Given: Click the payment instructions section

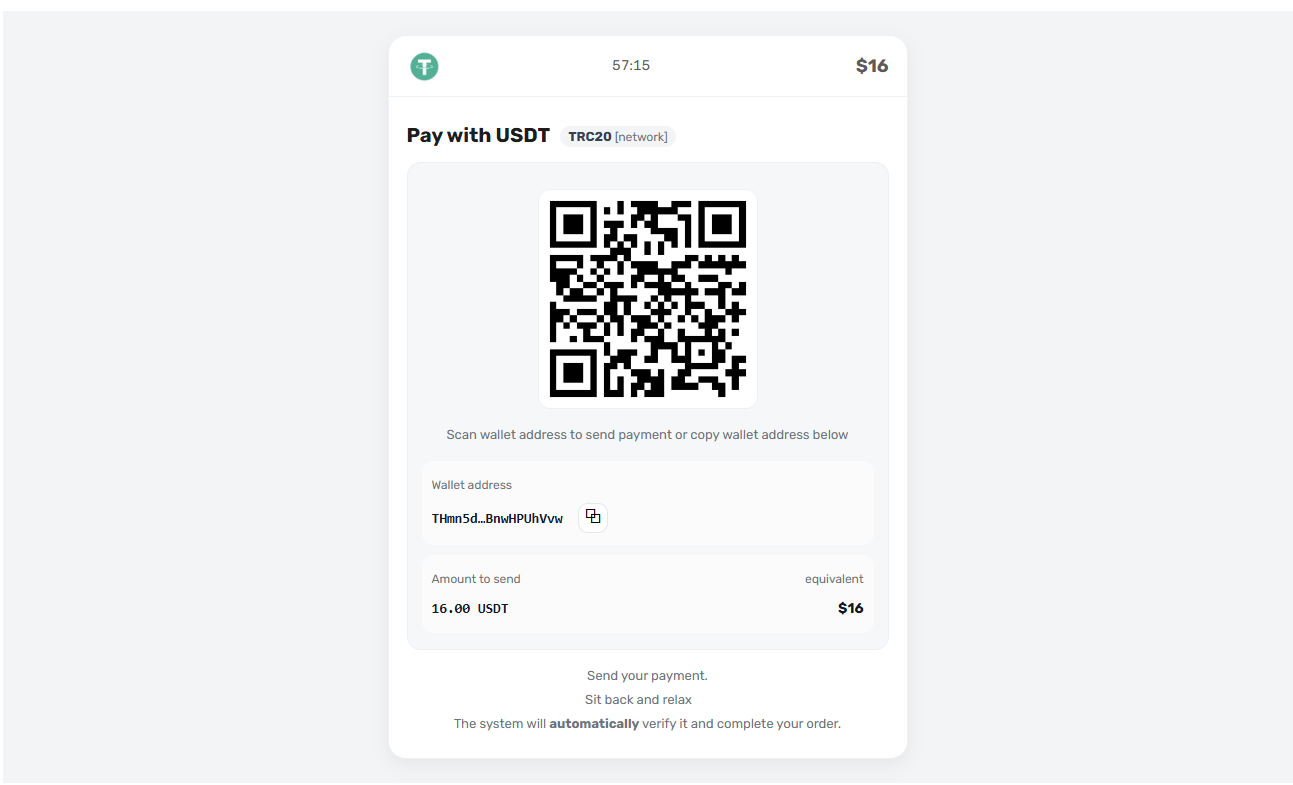Looking at the screenshot, I should point(647,699).
